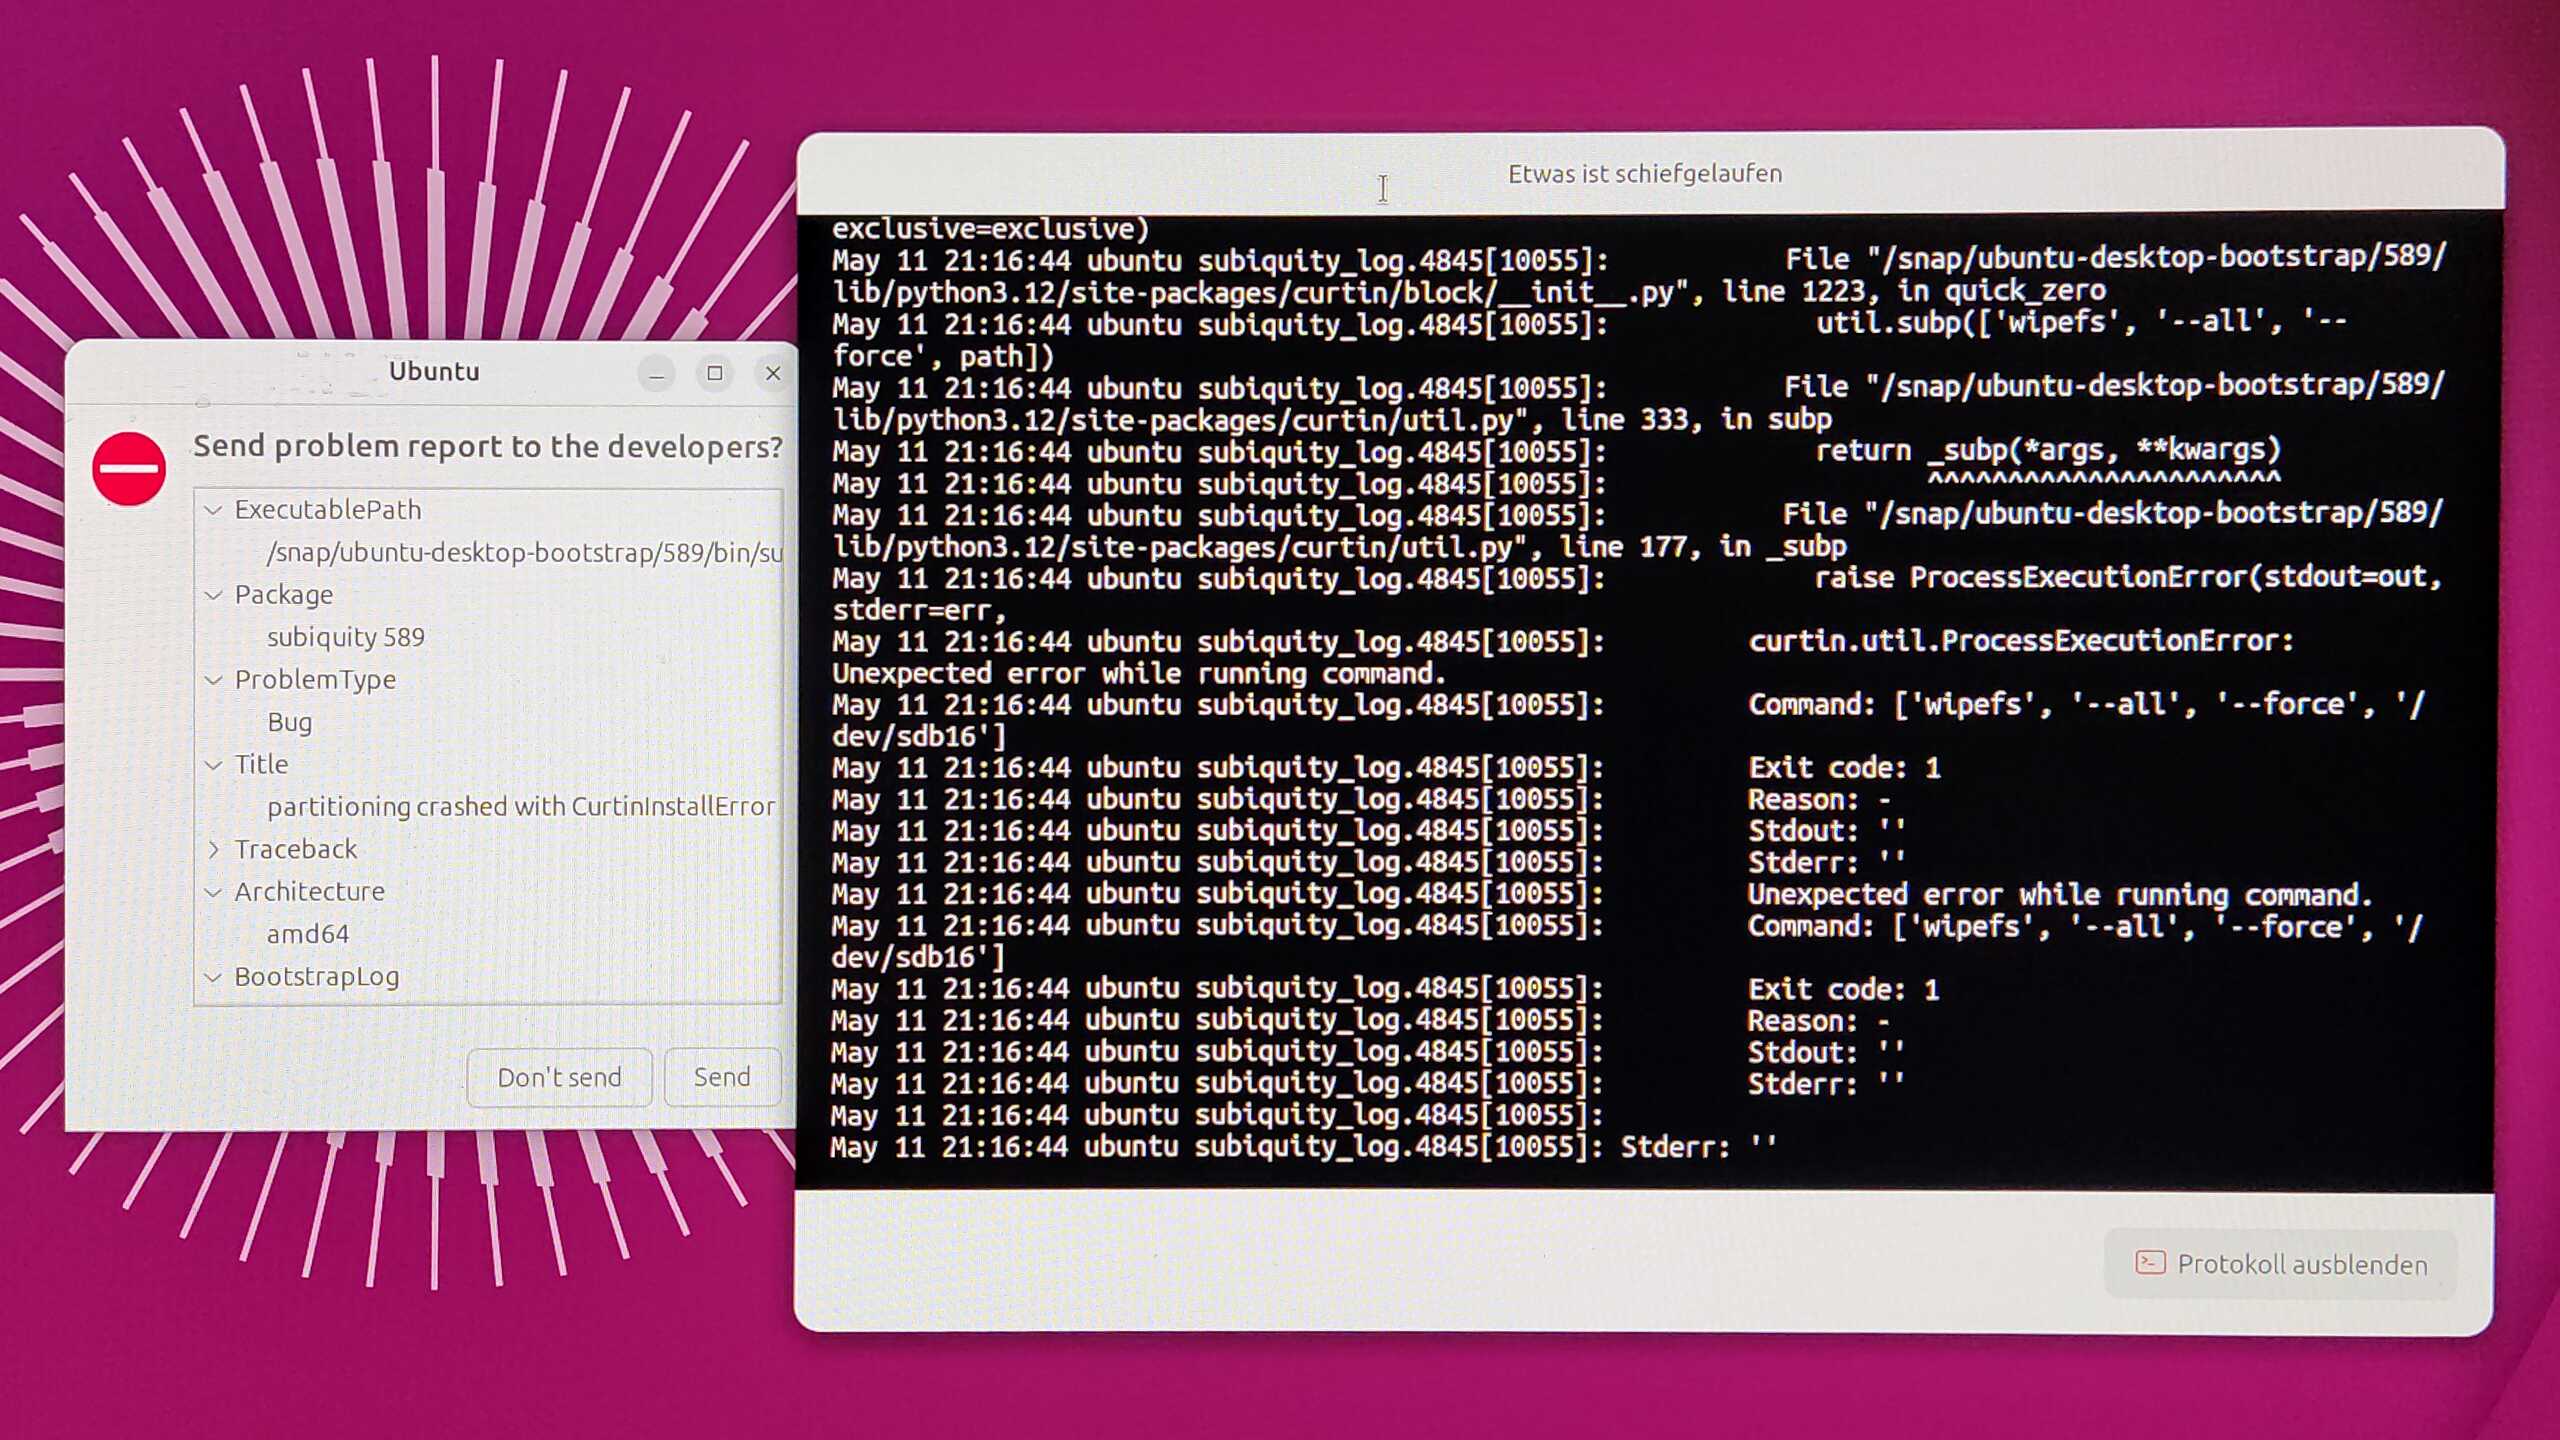Click the last log line 'Stderr: ''' at bottom
The image size is (2560, 1440).
coord(1698,1146)
